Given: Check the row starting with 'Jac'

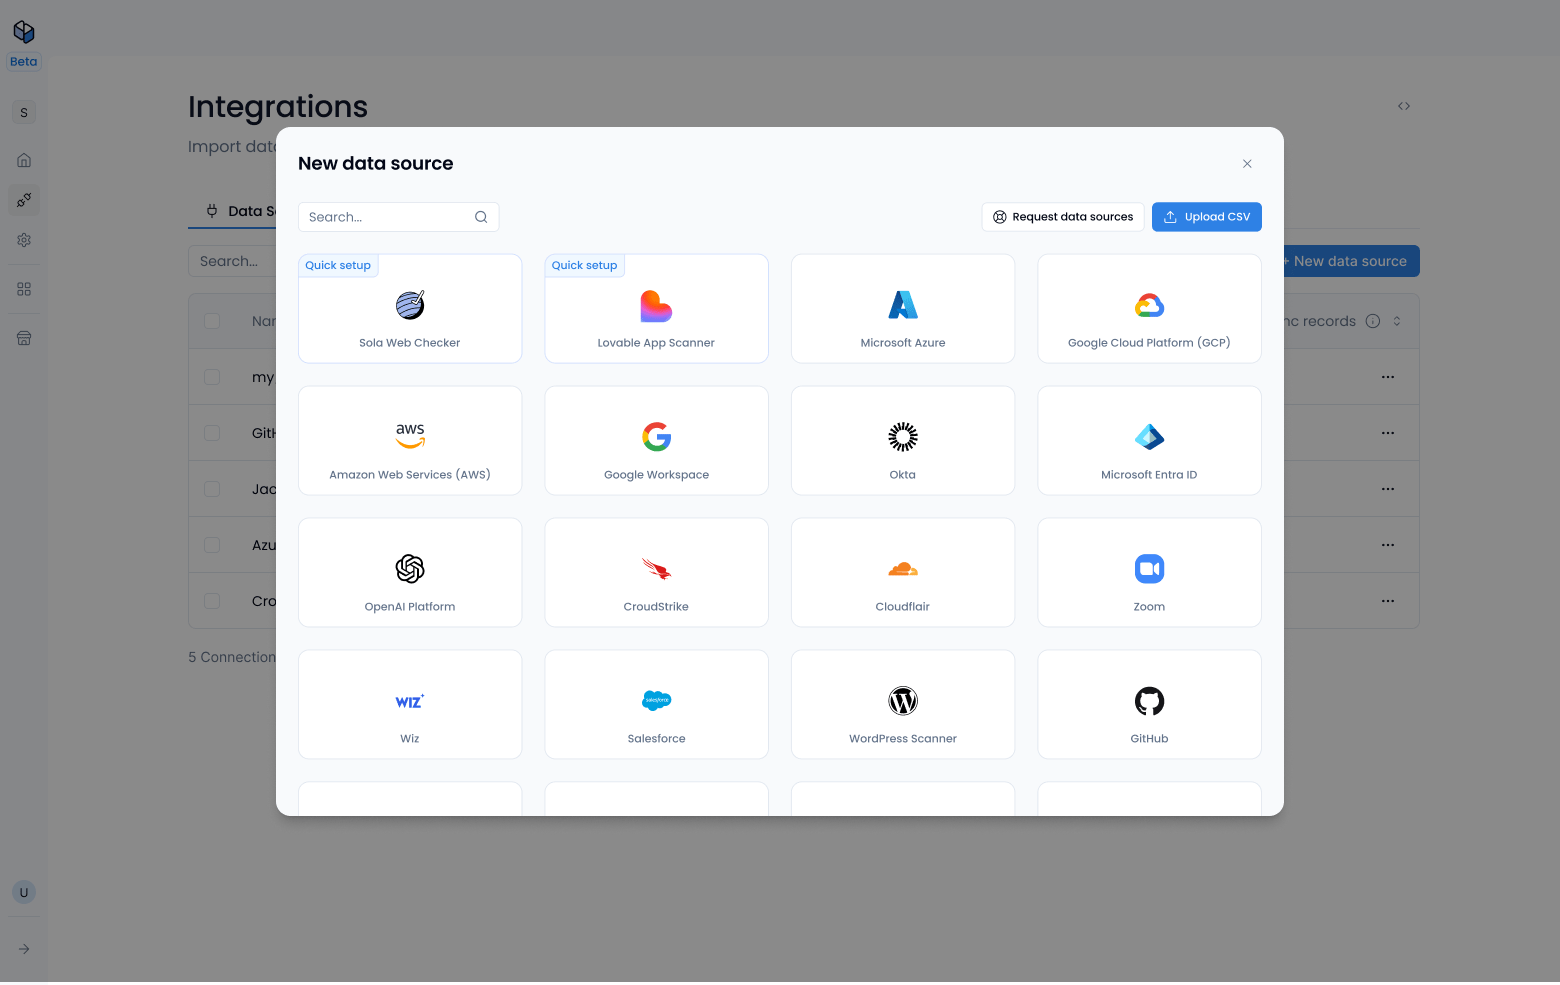Looking at the screenshot, I should point(212,489).
